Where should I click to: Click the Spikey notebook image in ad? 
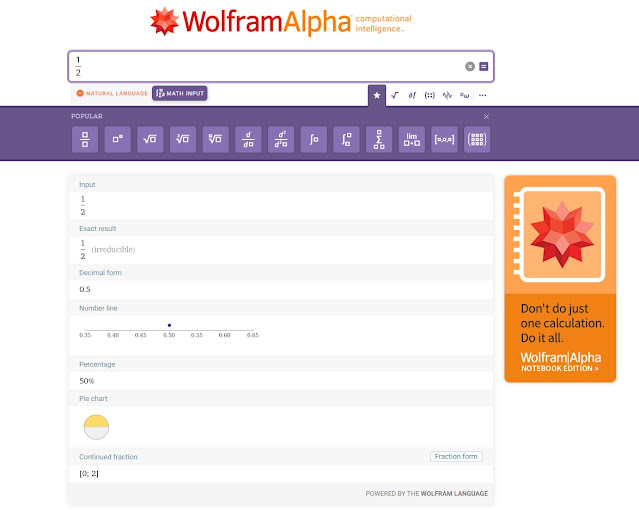(560, 234)
